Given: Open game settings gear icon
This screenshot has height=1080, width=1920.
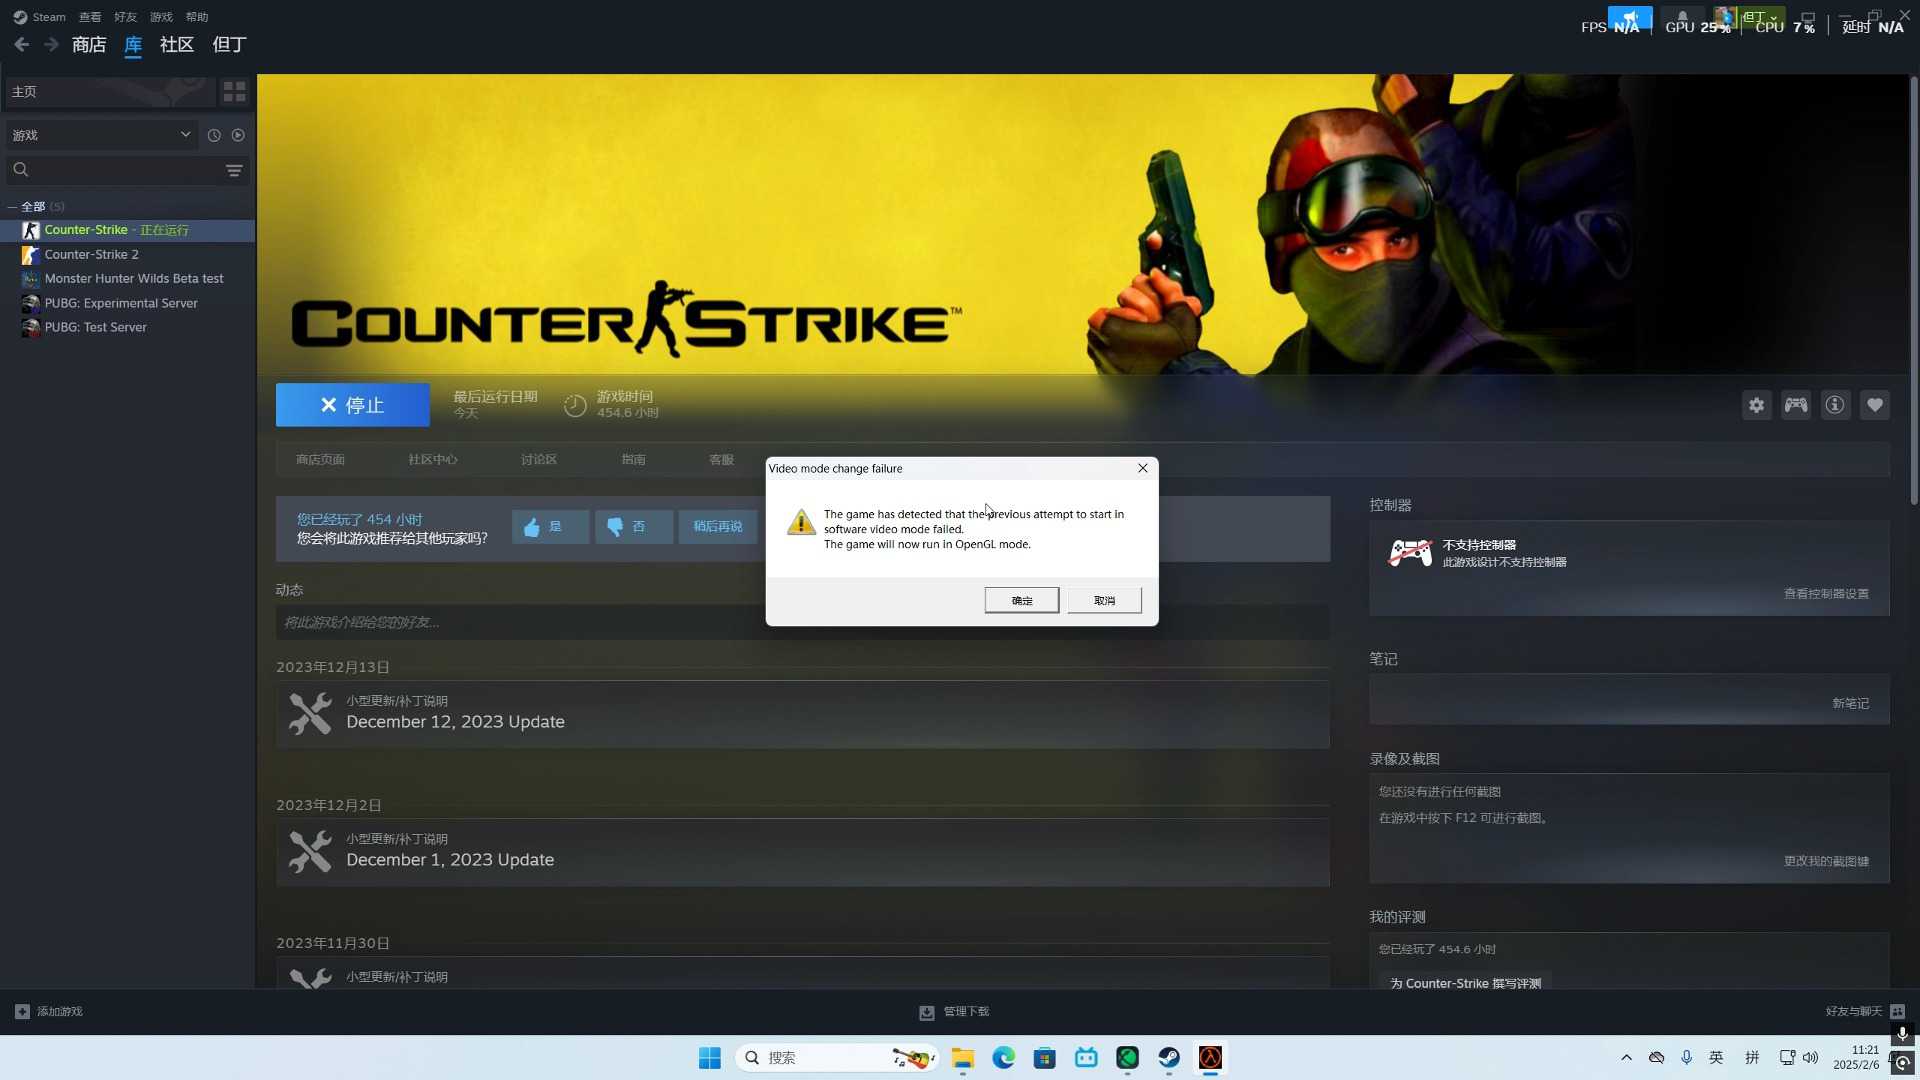Looking at the screenshot, I should pyautogui.click(x=1757, y=405).
